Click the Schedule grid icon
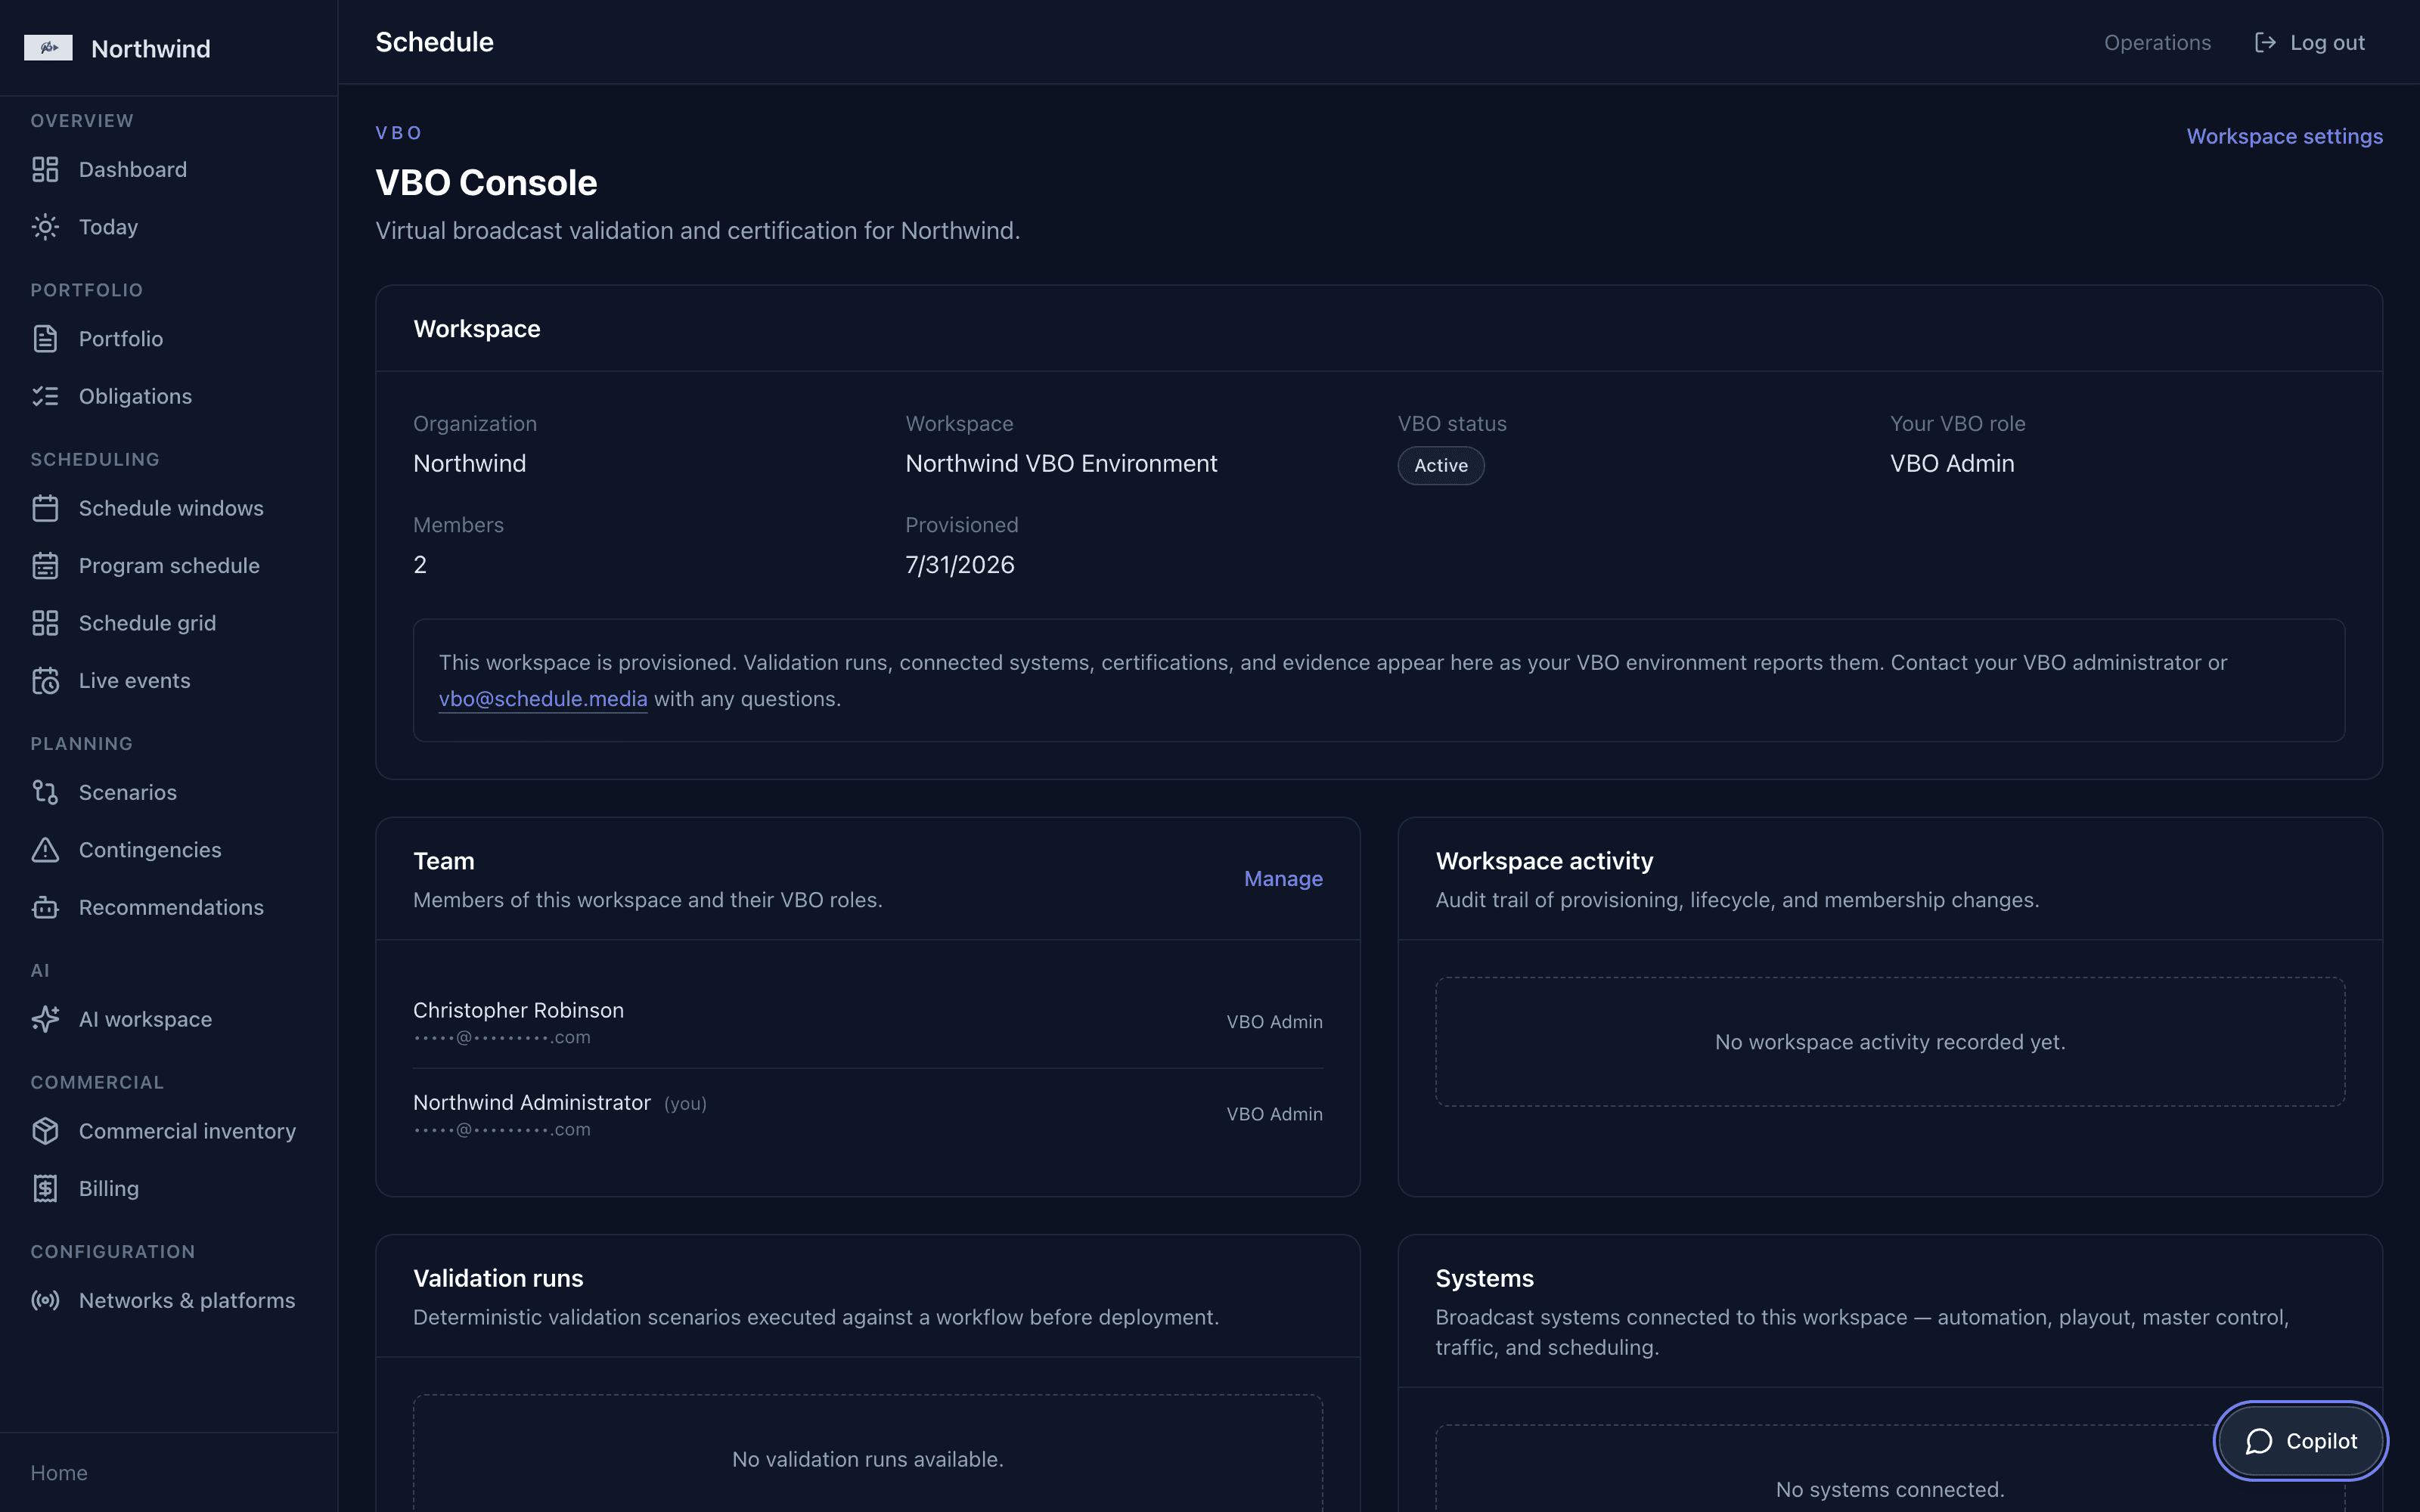2420x1512 pixels. point(45,623)
